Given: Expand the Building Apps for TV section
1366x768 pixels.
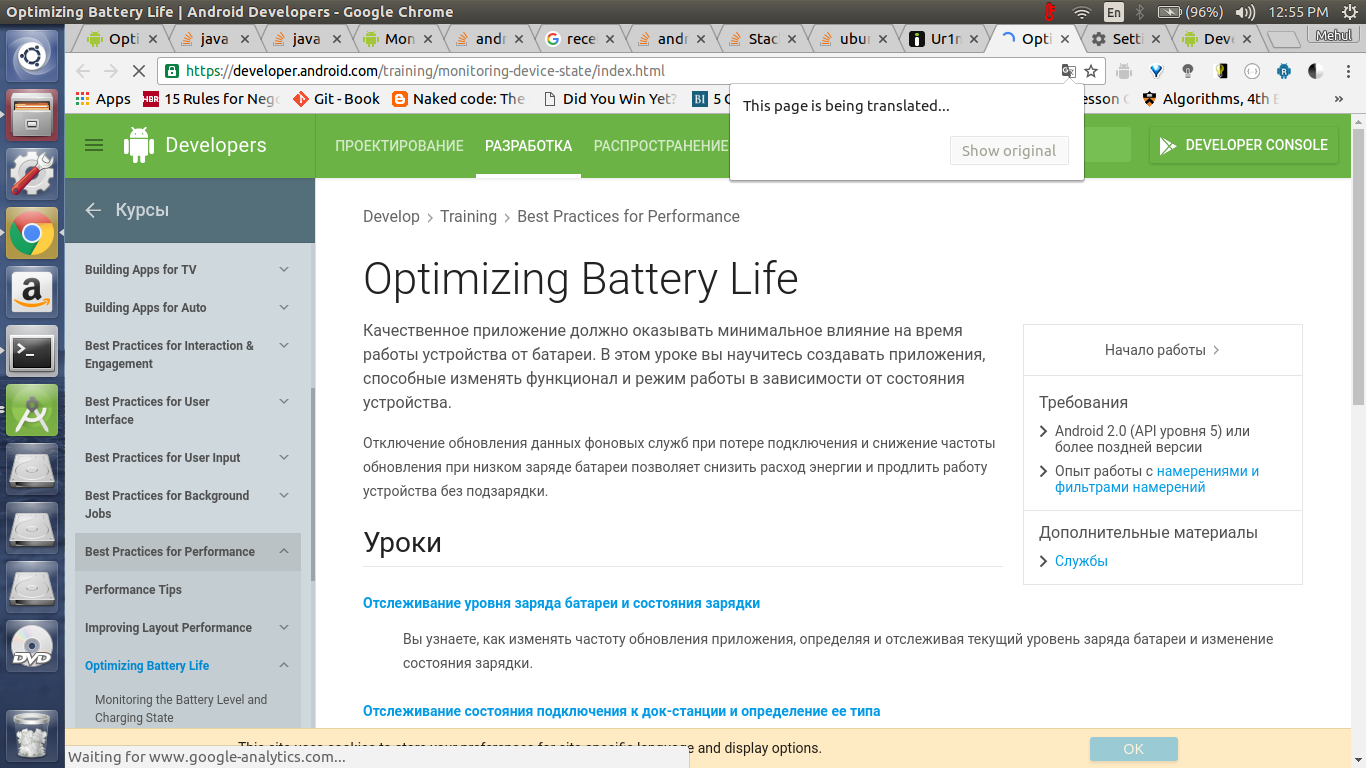Looking at the screenshot, I should [284, 270].
